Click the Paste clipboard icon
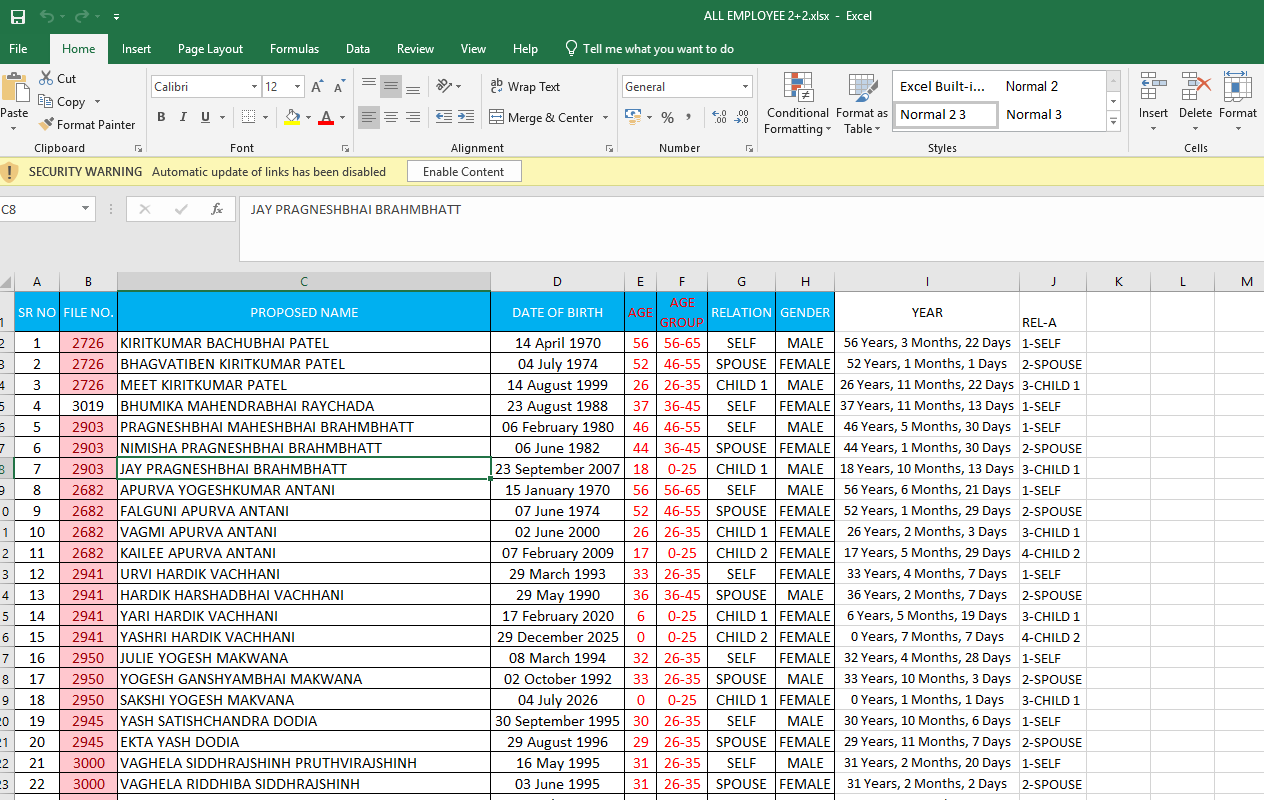 [15, 89]
